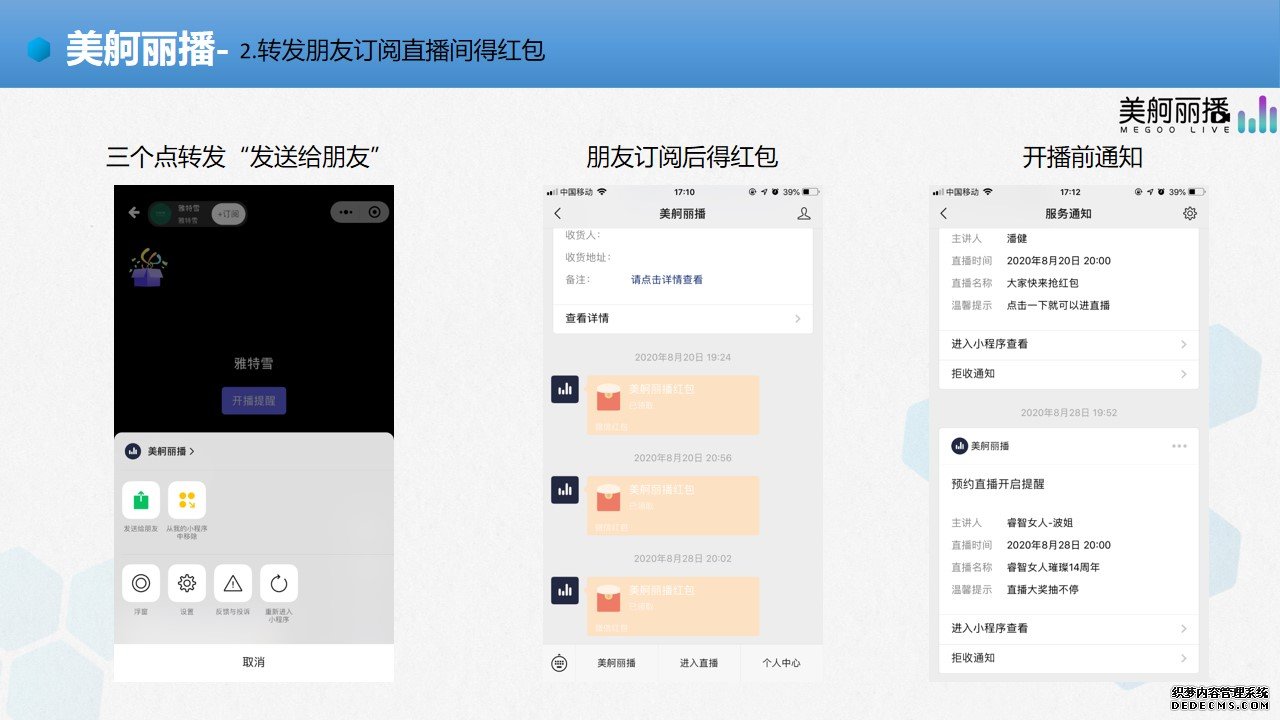Tap the avatar beside the 19:24 red packet

coord(565,389)
